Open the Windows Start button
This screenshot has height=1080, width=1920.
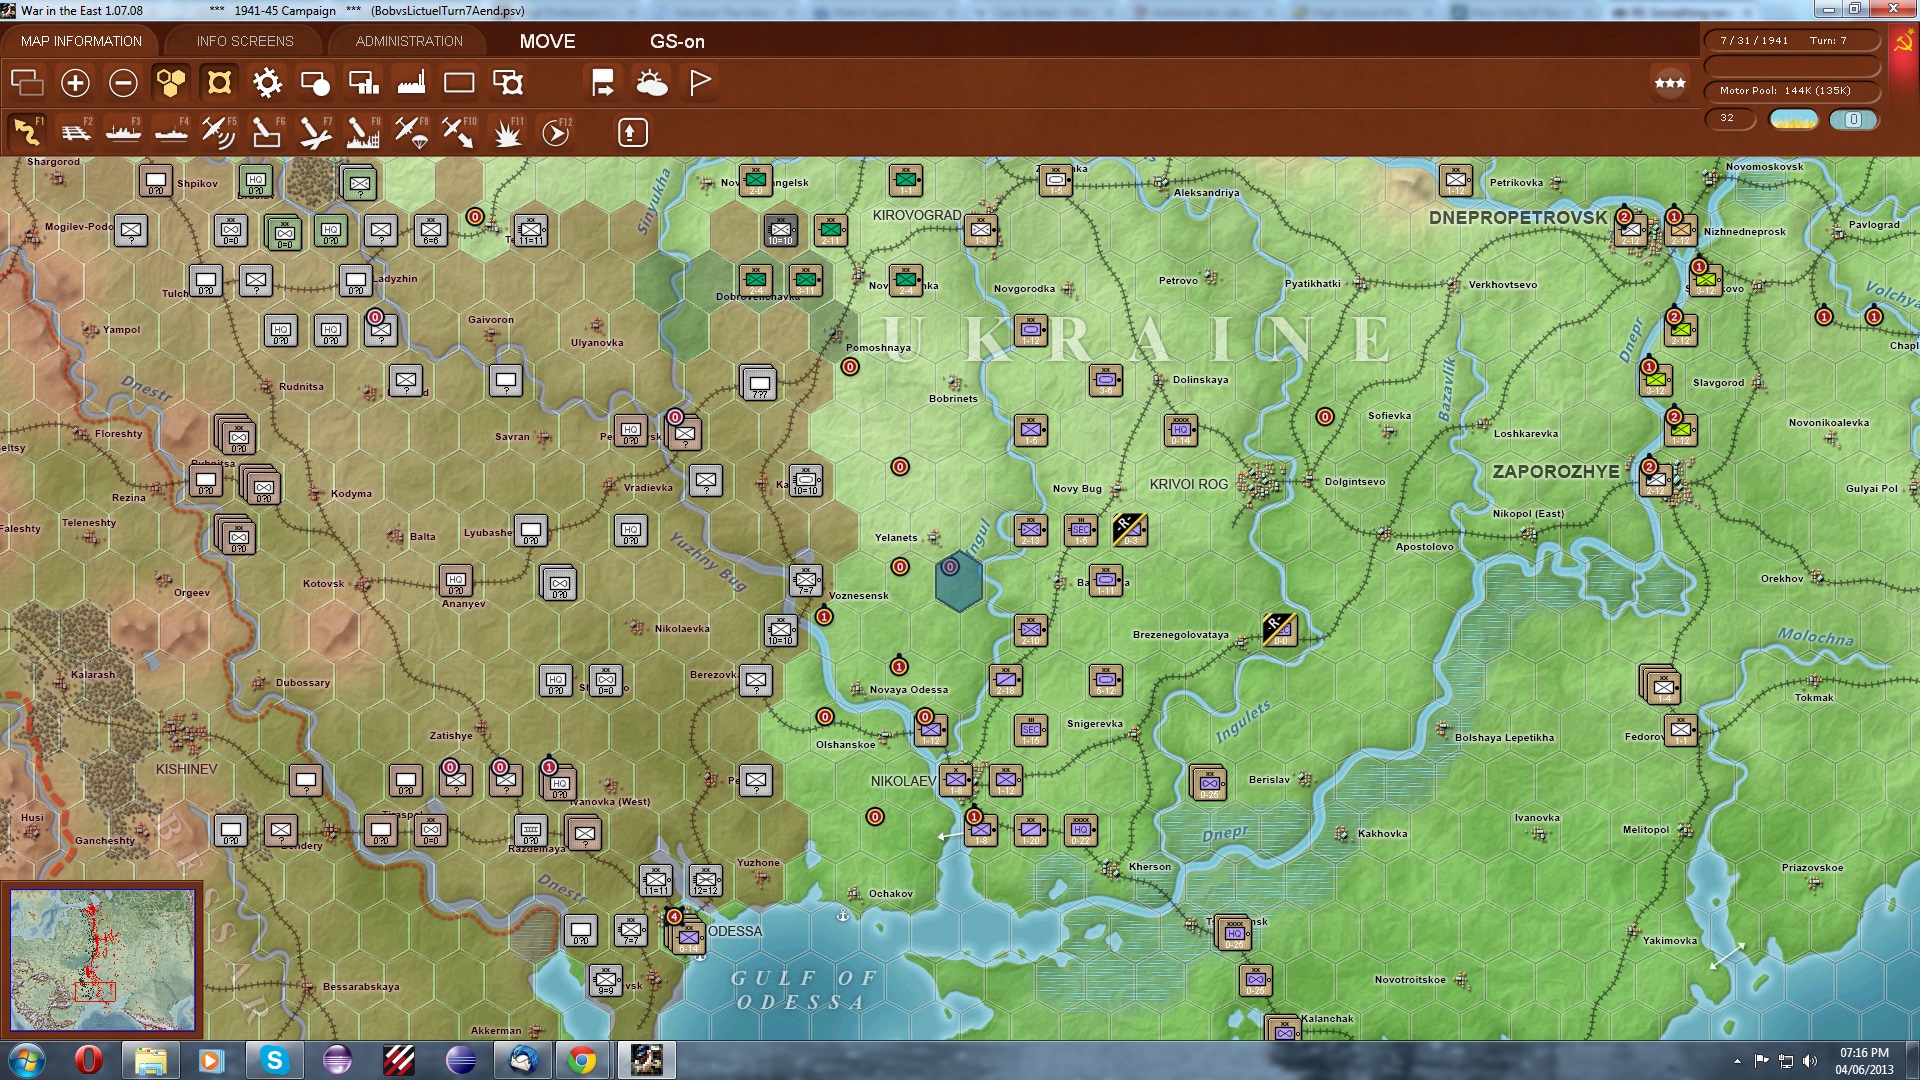coord(27,1060)
